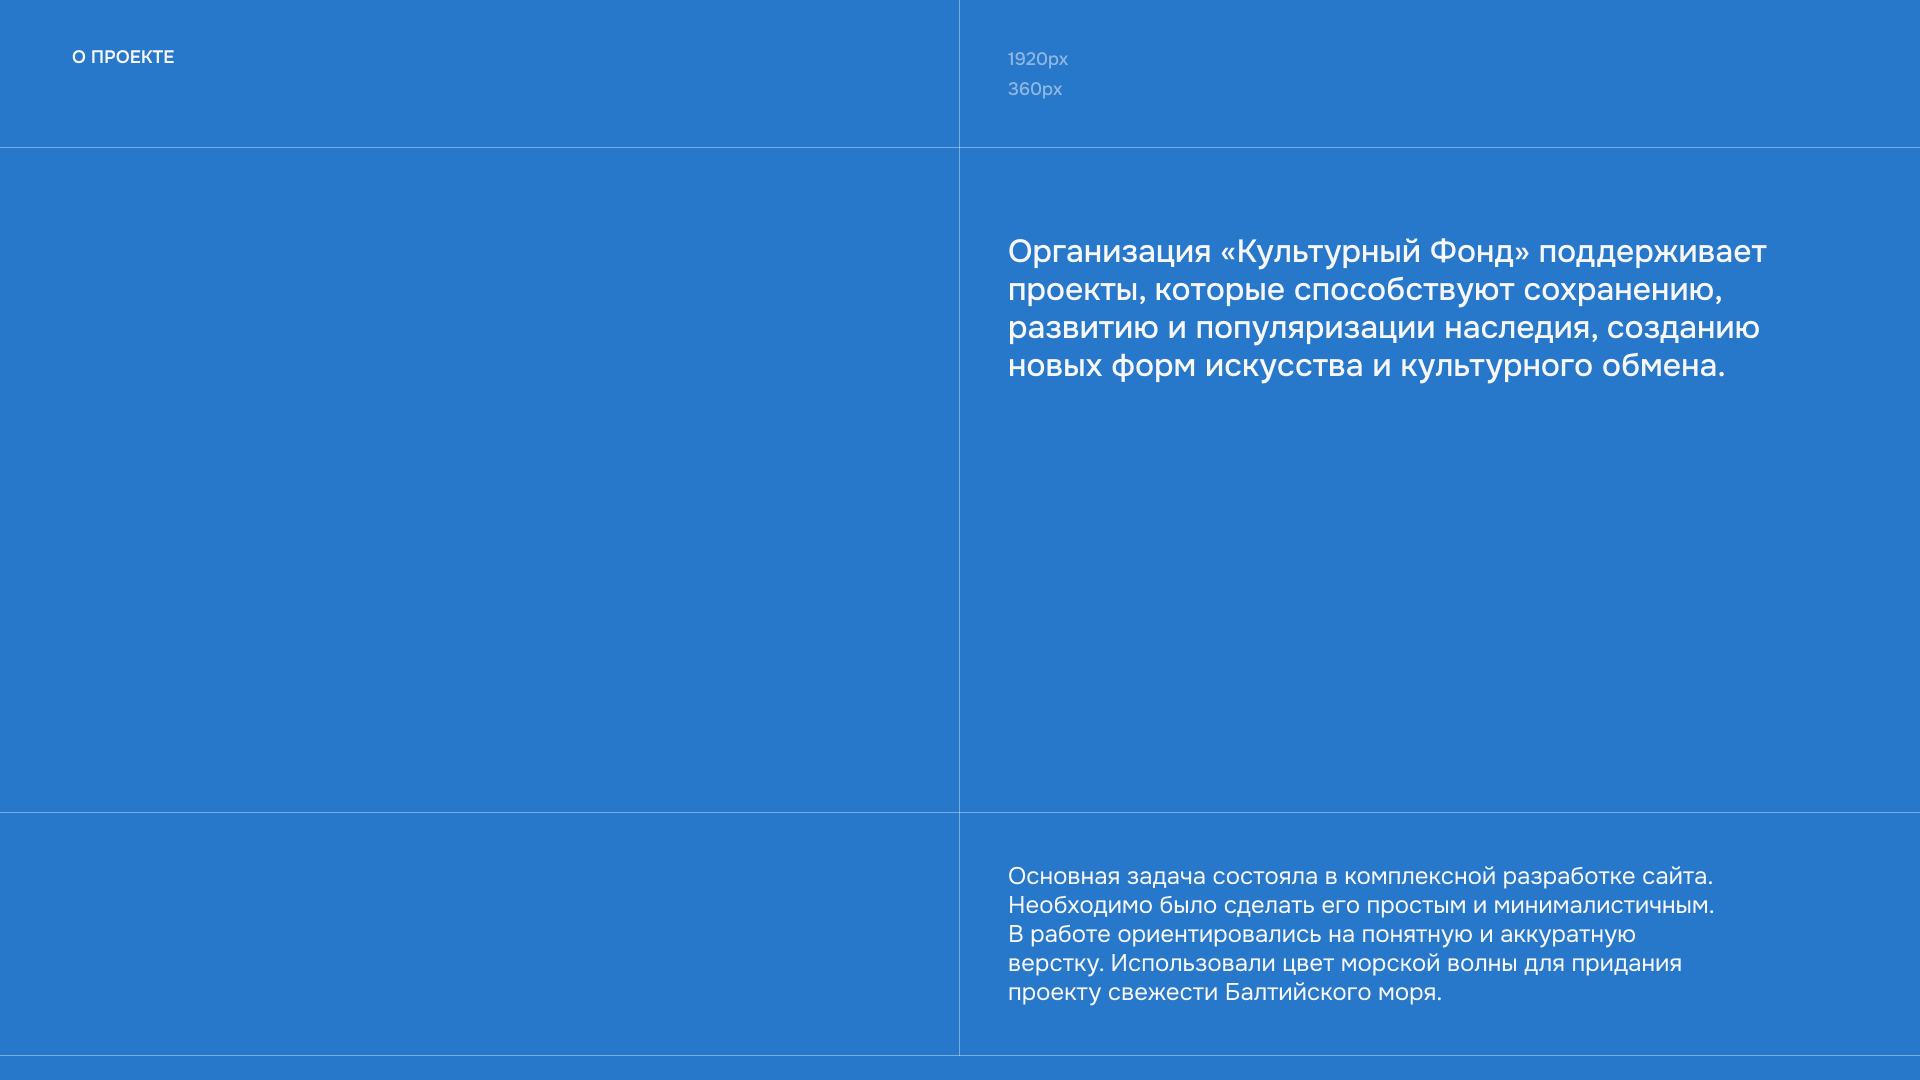1920x1080 pixels.
Task: Click the line starting with В работе ориентировались
Action: point(1320,934)
